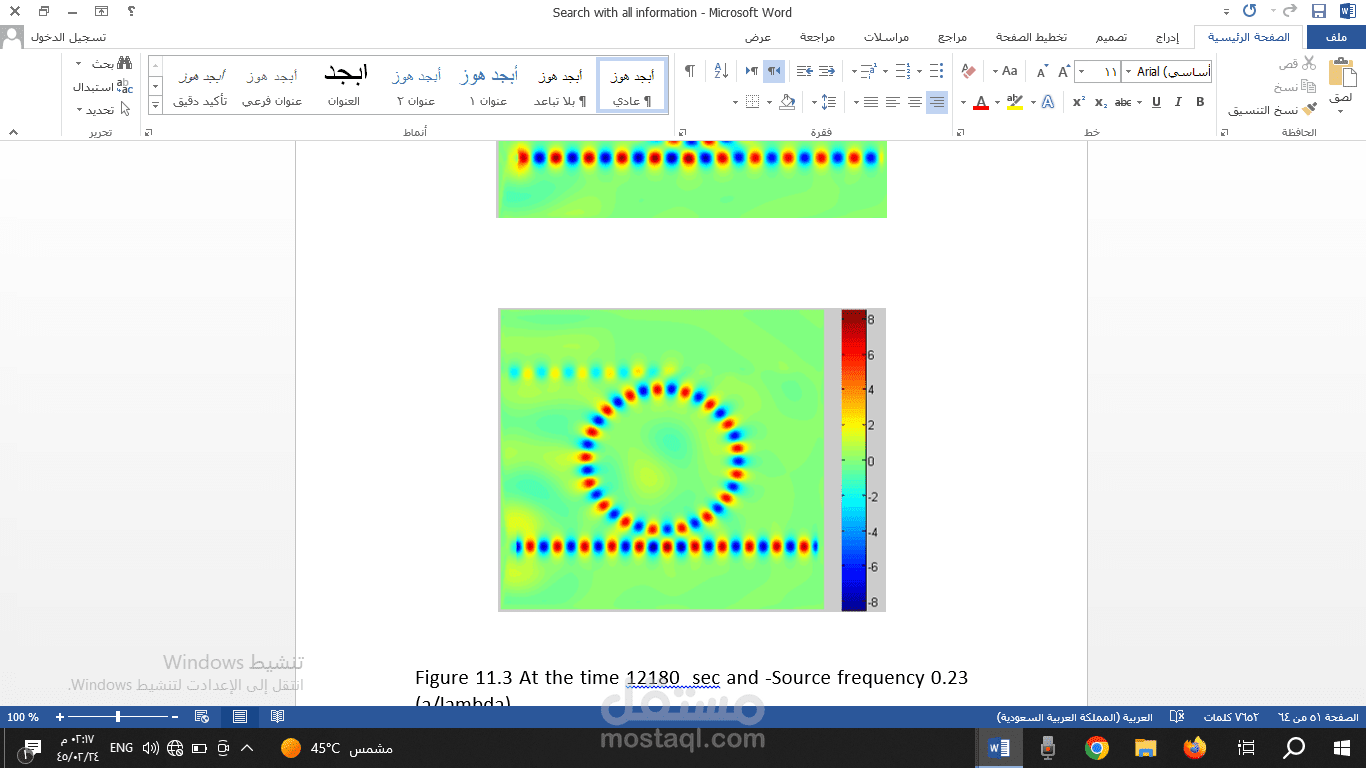Toggle superscript formatting
Screen dimensions: 1366x768
(x=1079, y=102)
